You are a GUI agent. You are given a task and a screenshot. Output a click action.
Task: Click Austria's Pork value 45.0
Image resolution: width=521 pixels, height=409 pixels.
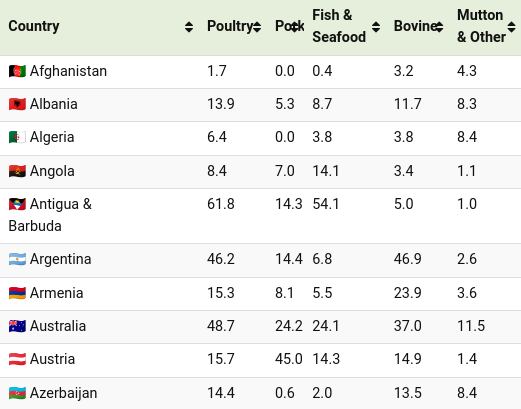(289, 359)
